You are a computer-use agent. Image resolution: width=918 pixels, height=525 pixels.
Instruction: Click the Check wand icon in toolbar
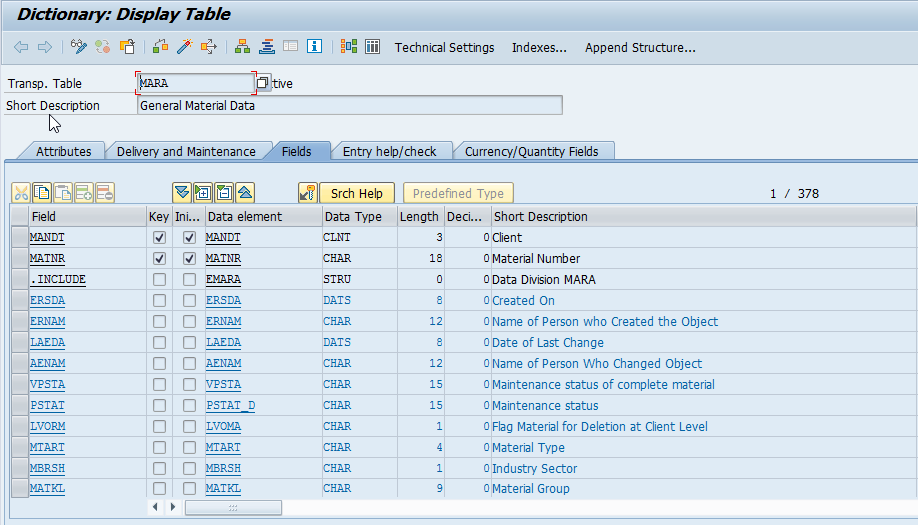(x=184, y=47)
